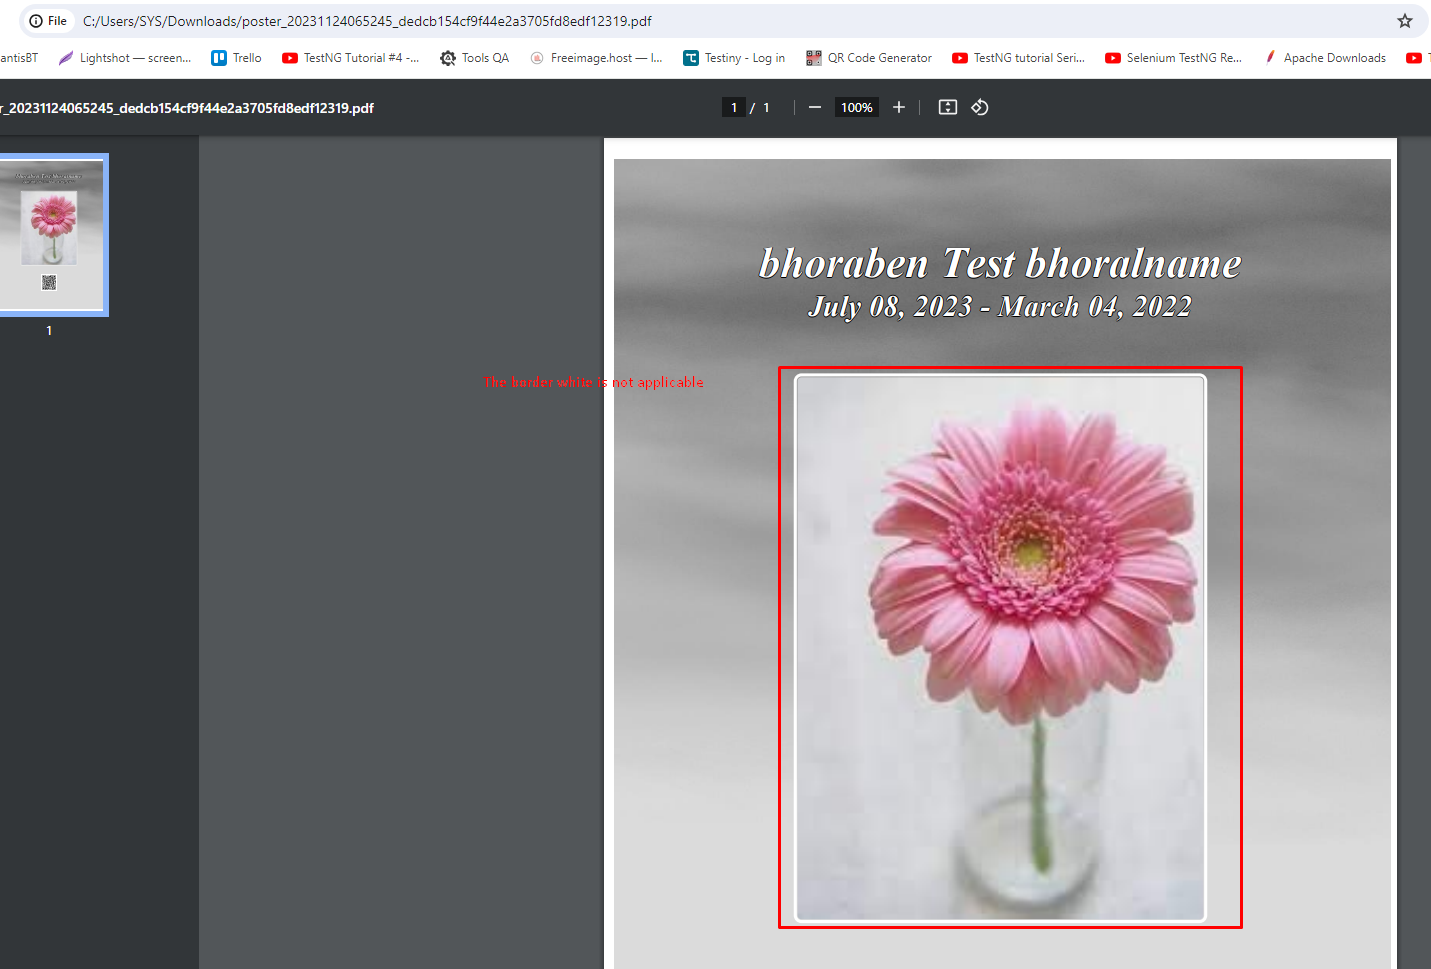Fit the PDF to page

(x=948, y=107)
